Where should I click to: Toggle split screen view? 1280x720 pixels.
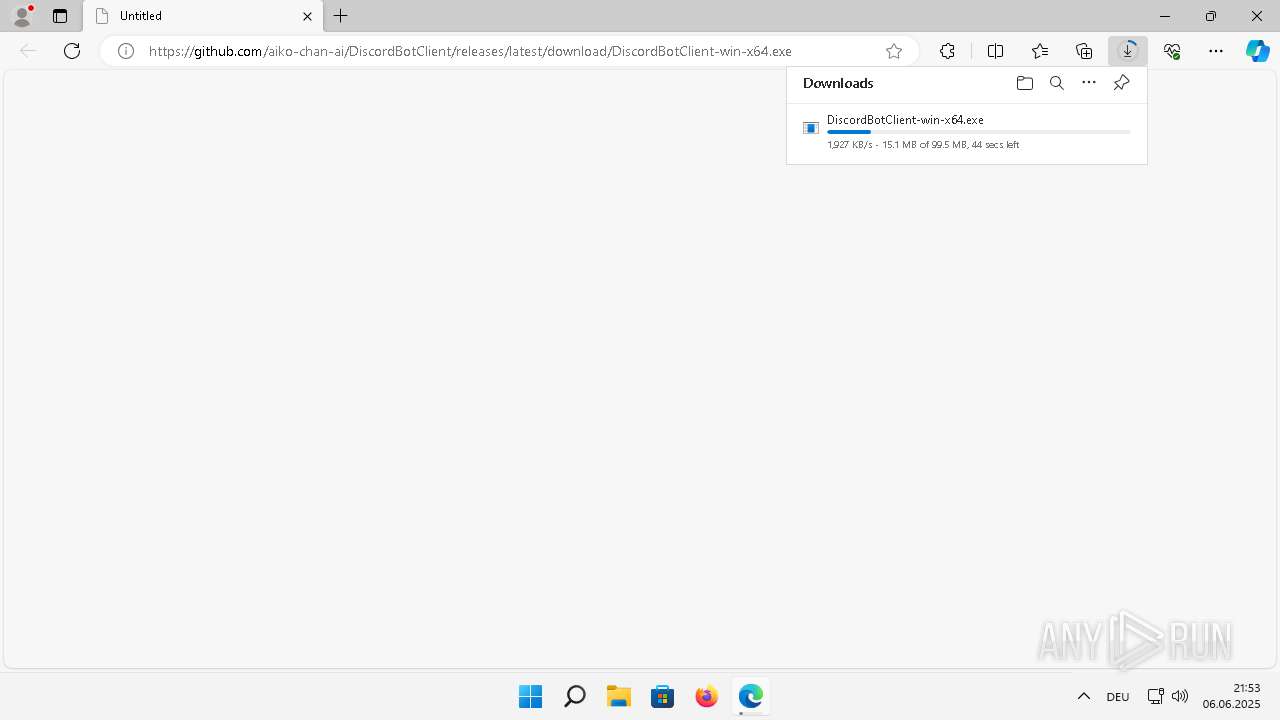point(995,51)
